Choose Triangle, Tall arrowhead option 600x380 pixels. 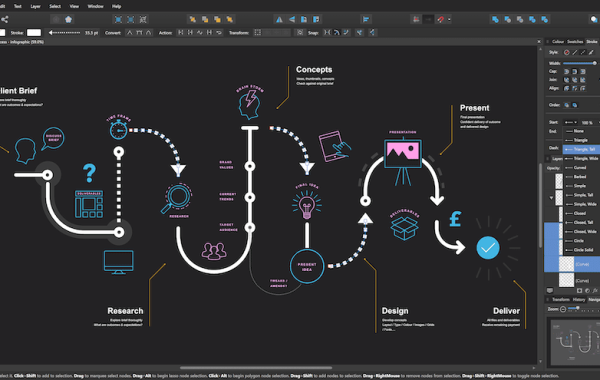pyautogui.click(x=581, y=149)
